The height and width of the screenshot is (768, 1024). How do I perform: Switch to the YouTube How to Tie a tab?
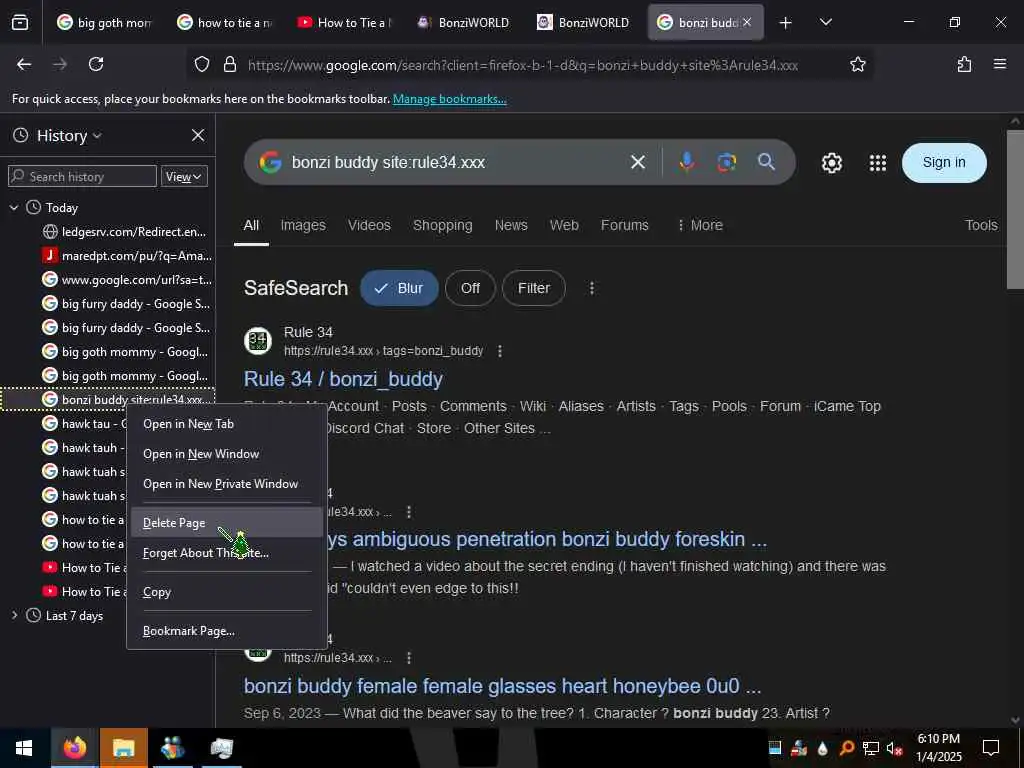345,23
